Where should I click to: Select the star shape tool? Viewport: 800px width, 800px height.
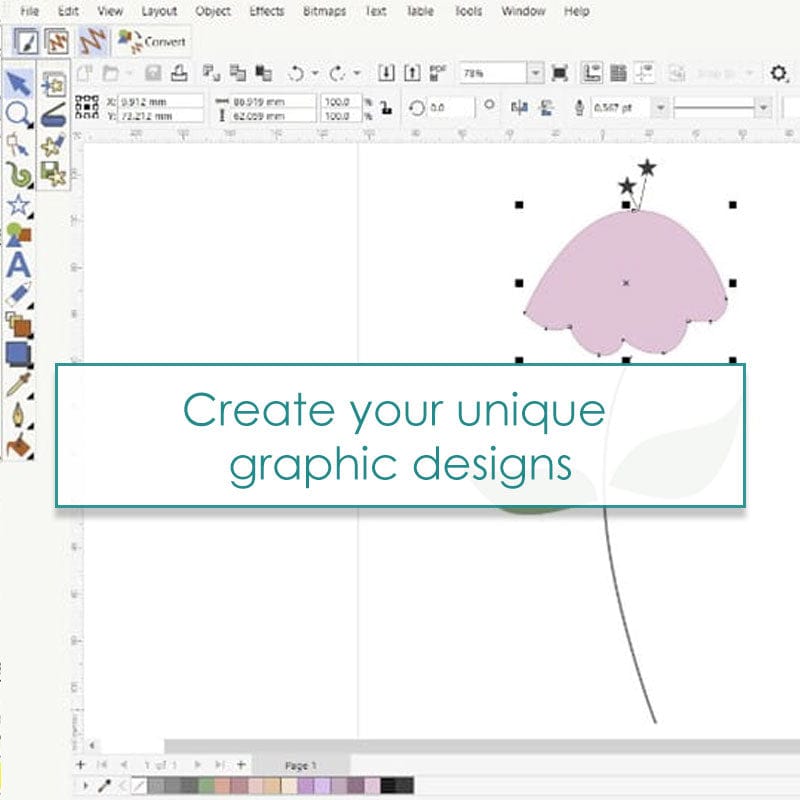[18, 206]
